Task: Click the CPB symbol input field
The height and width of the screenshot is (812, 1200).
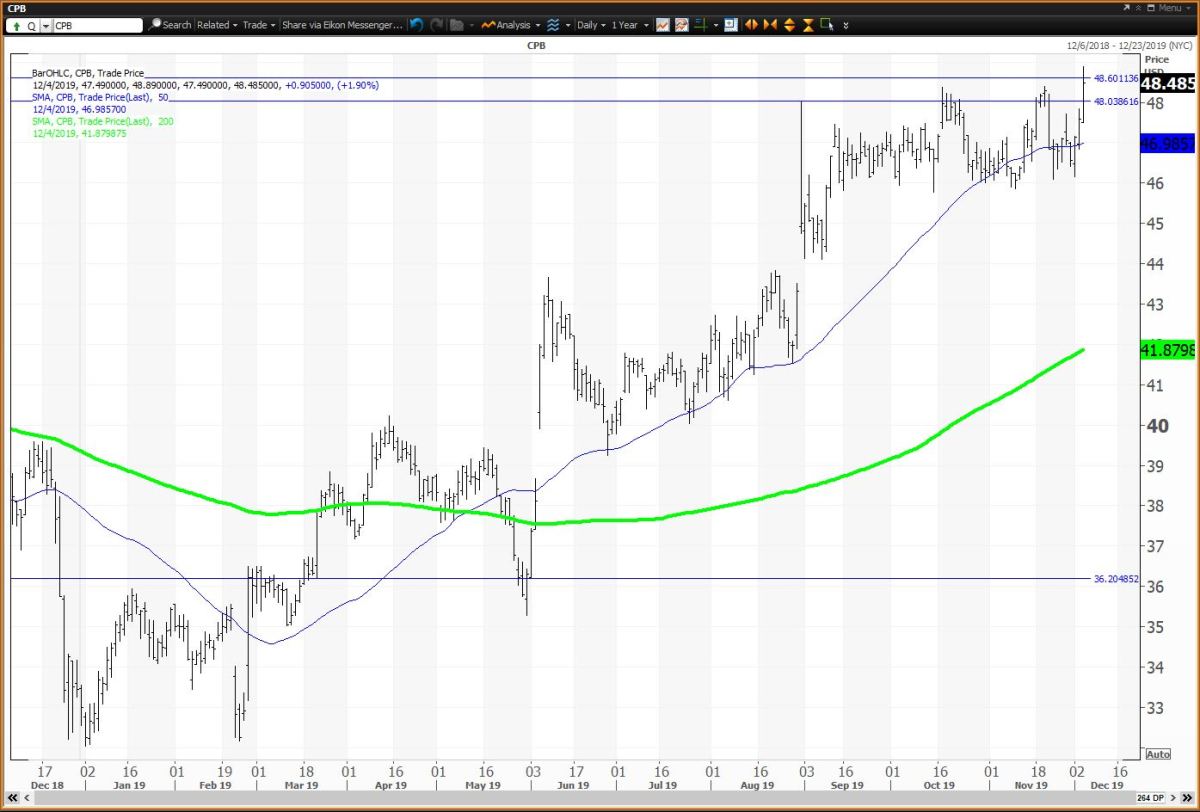Action: coord(95,25)
